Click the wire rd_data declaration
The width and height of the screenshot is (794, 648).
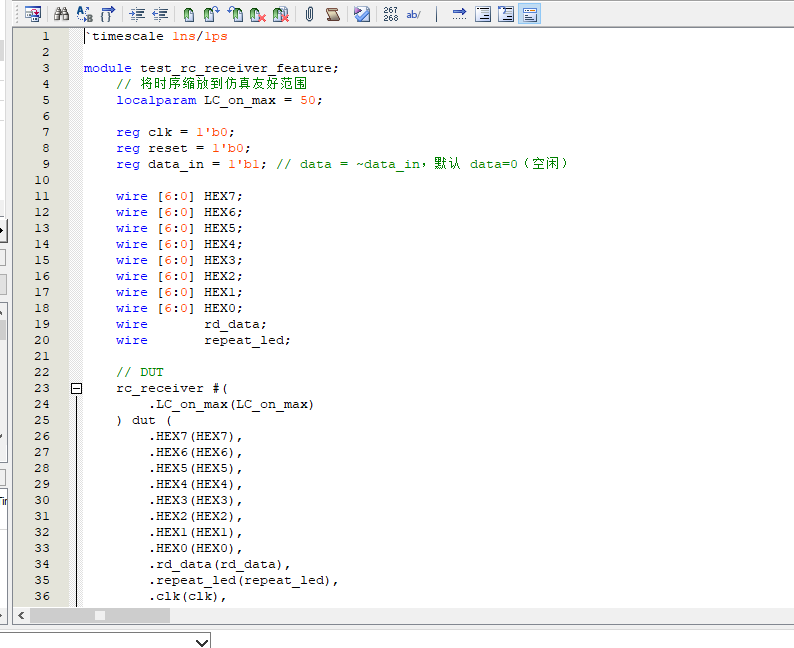click(191, 325)
